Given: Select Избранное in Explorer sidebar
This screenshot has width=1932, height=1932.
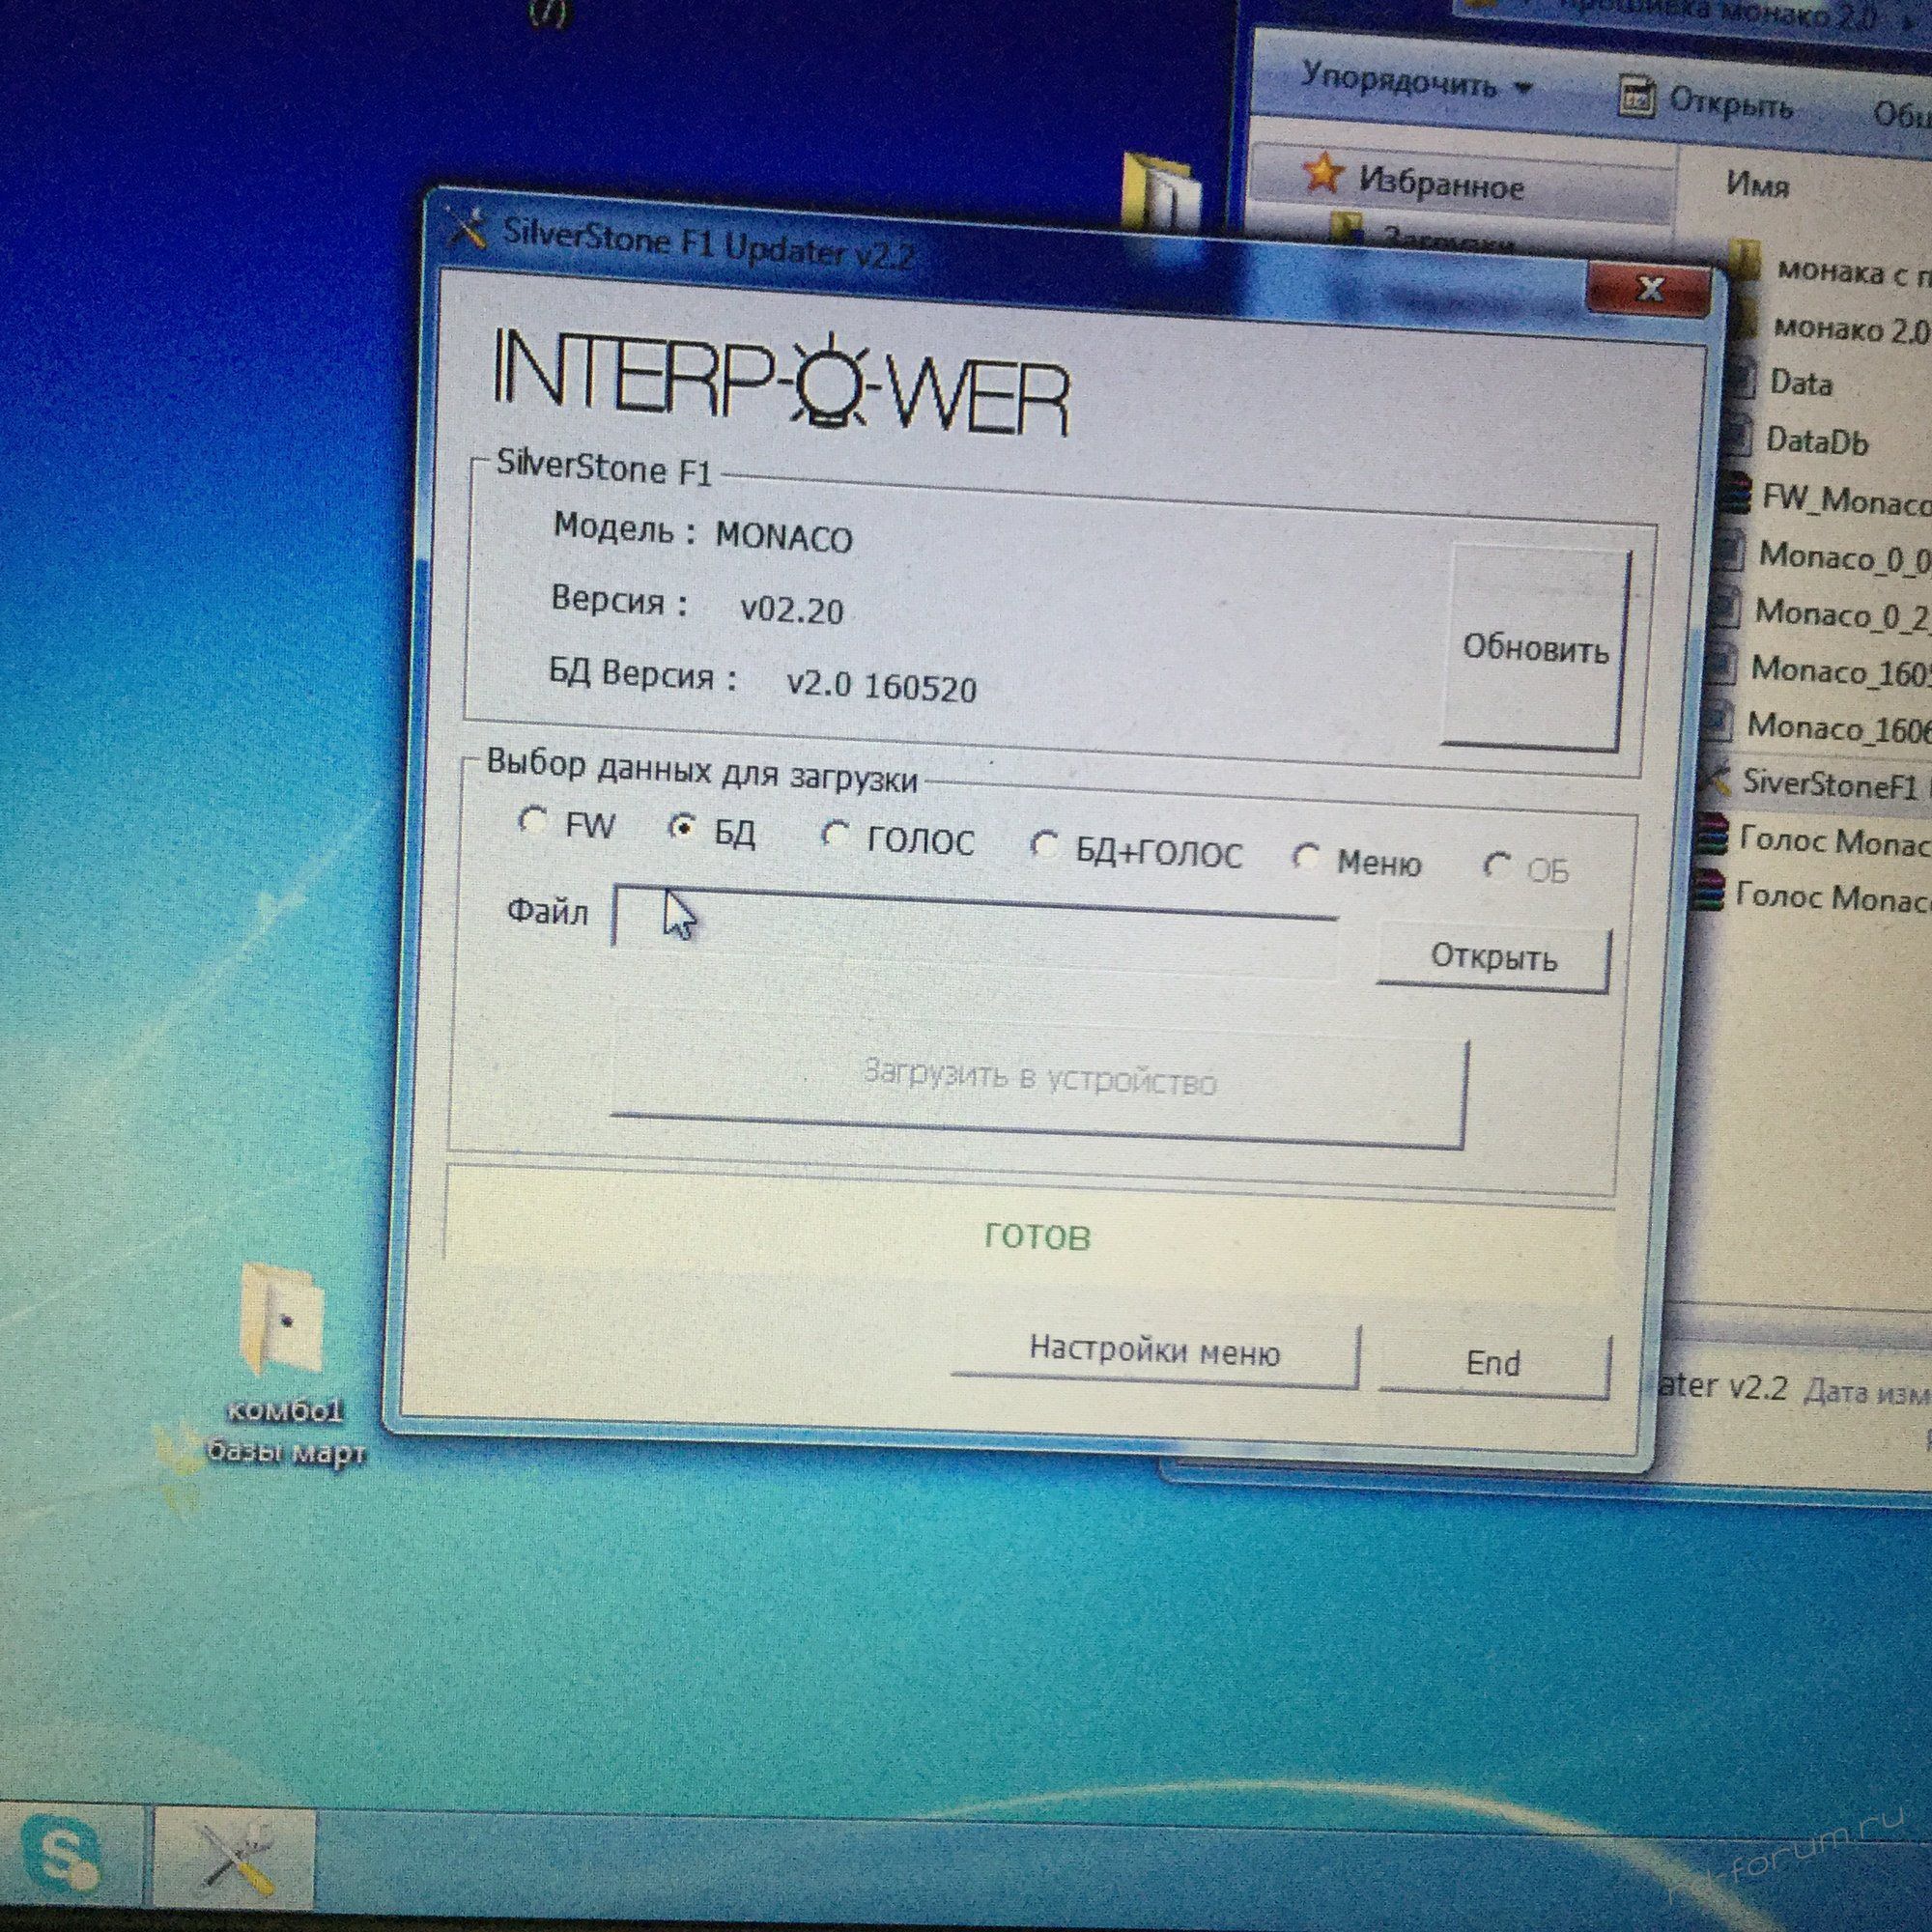Looking at the screenshot, I should point(1440,185).
